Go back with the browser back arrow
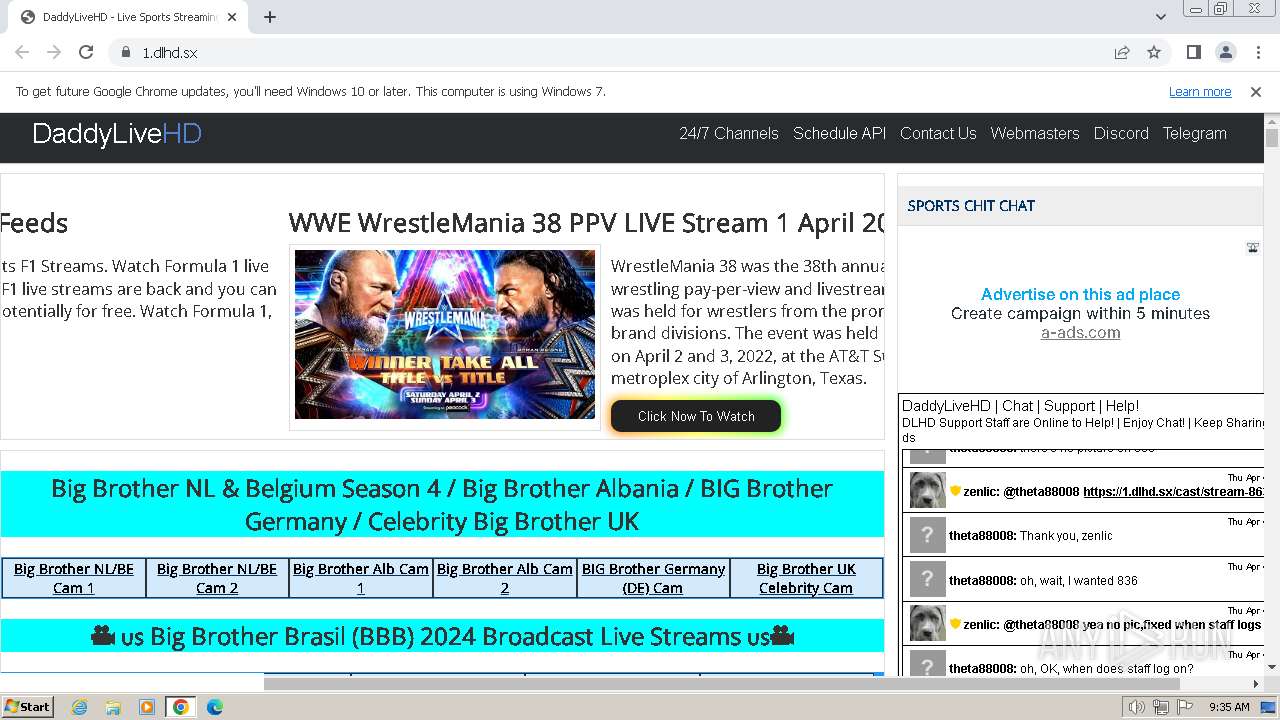The image size is (1280, 720). (22, 52)
